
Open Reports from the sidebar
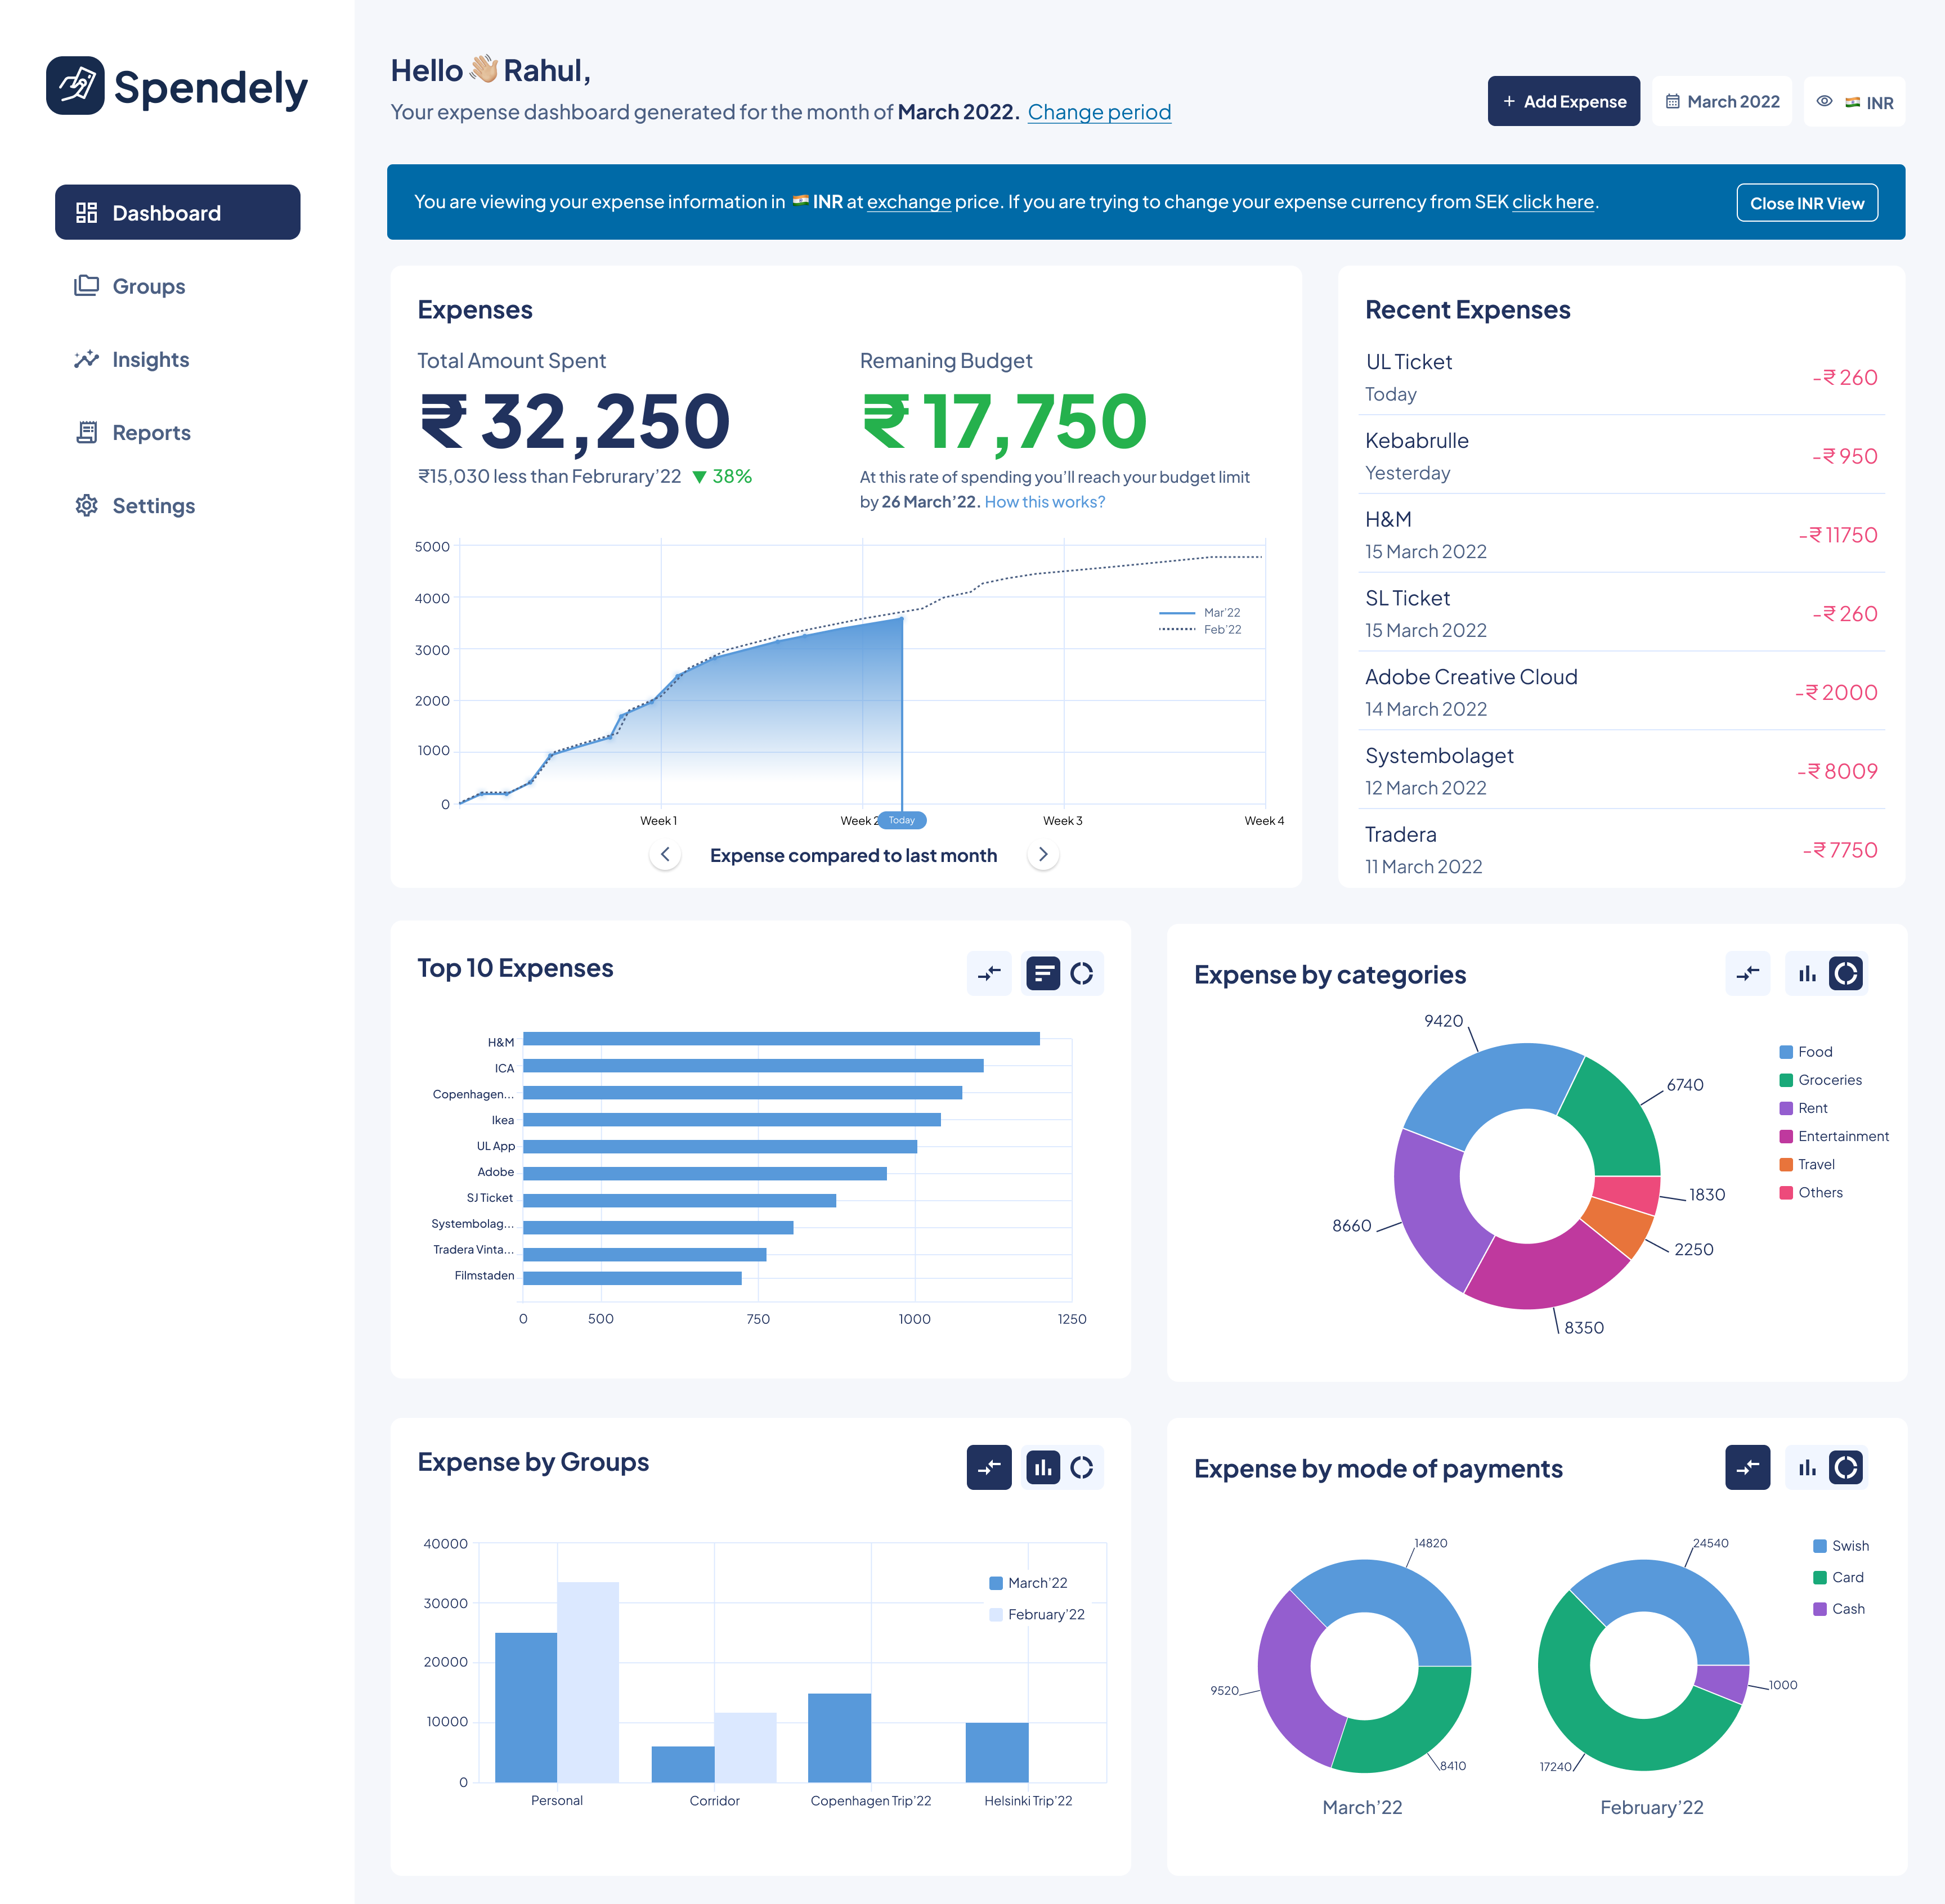(x=132, y=432)
